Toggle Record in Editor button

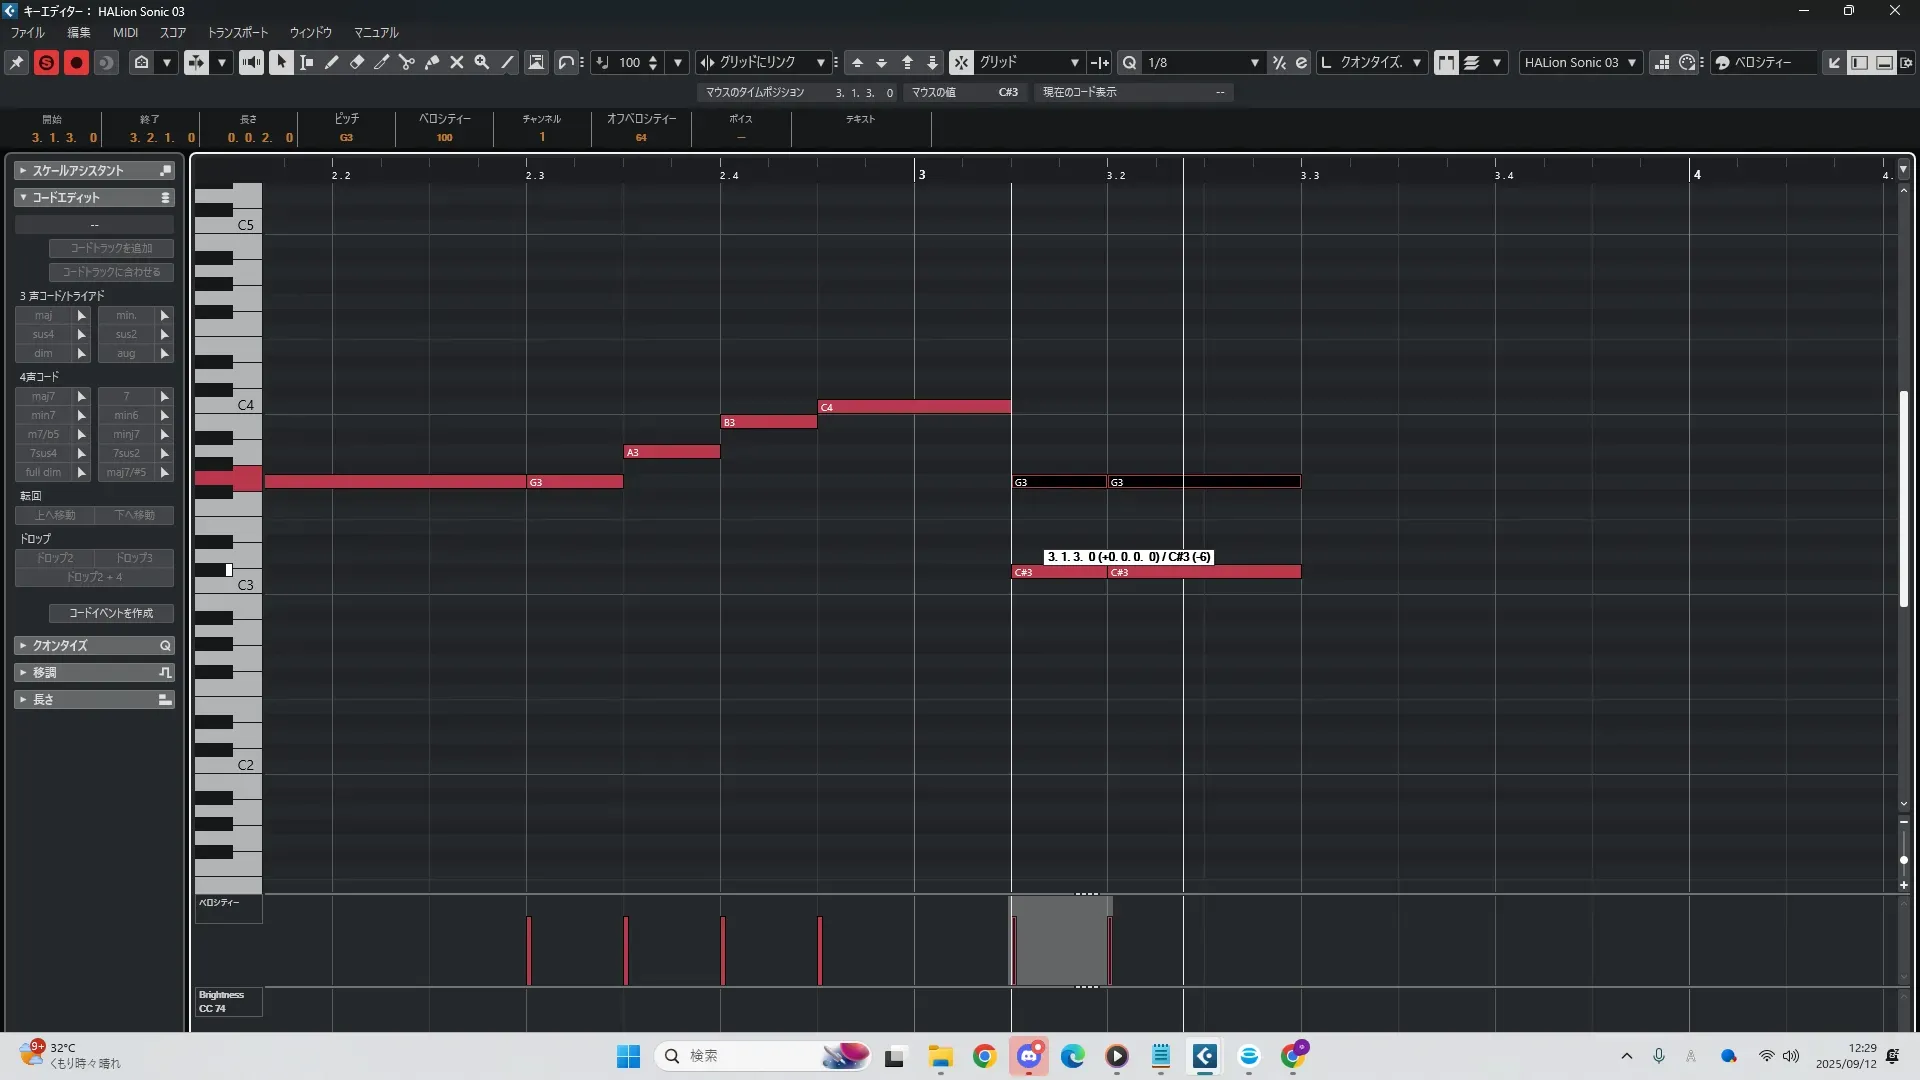(76, 62)
